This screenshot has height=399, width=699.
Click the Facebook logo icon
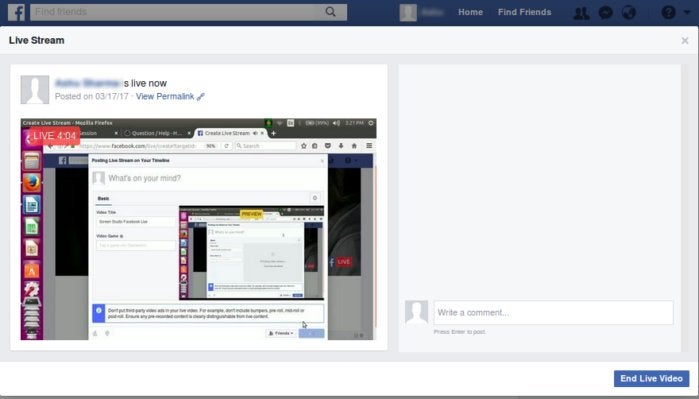click(16, 12)
